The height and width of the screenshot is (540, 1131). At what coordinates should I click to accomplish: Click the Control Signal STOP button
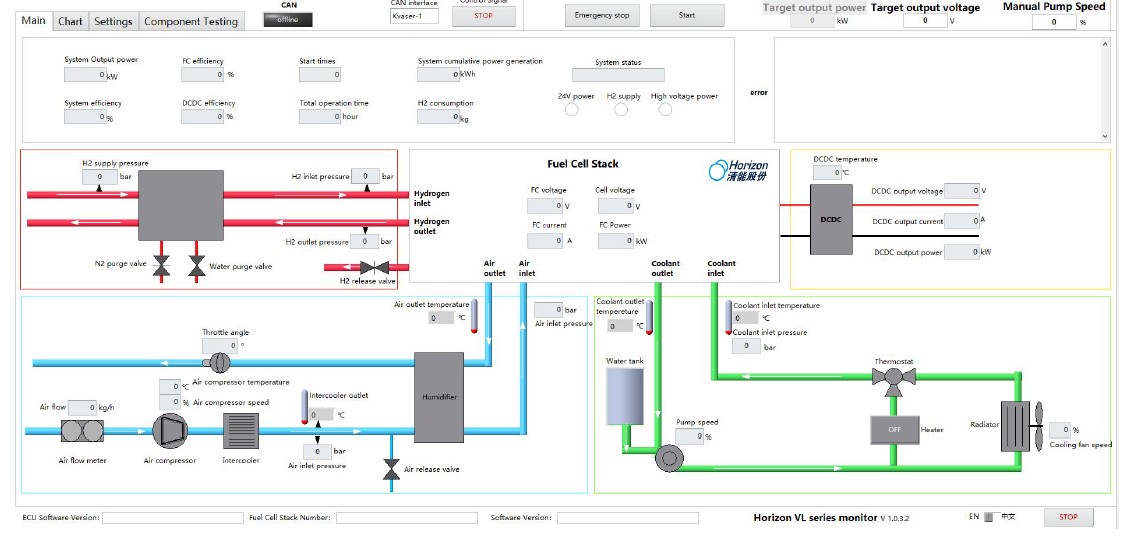pyautogui.click(x=483, y=16)
